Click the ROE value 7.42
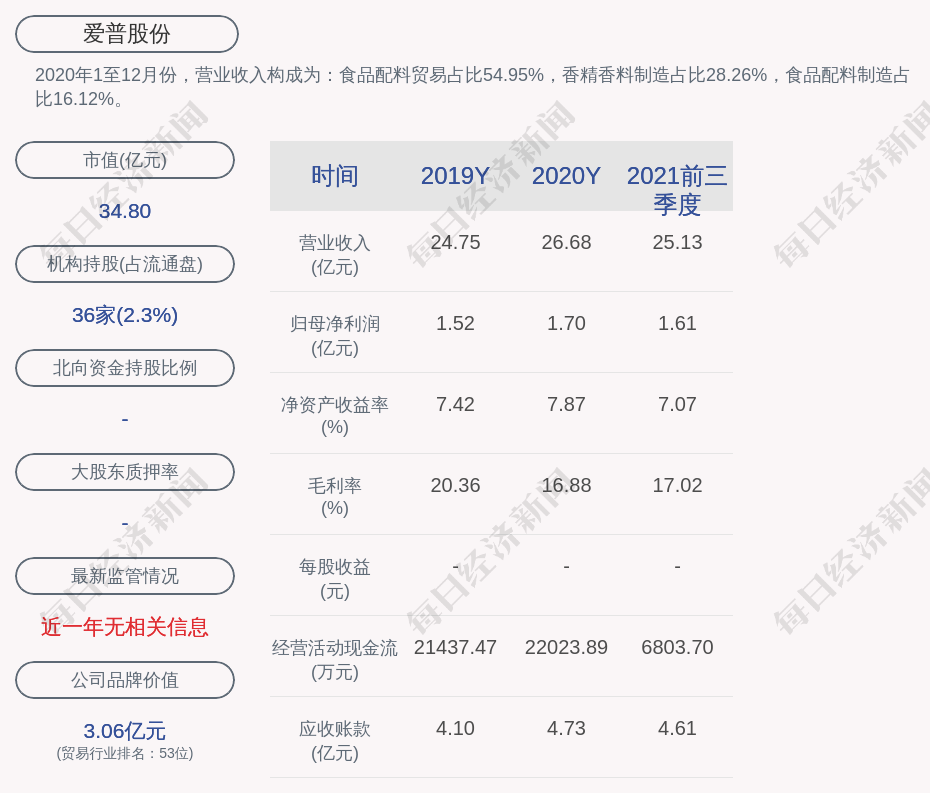The height and width of the screenshot is (793, 930). (455, 405)
